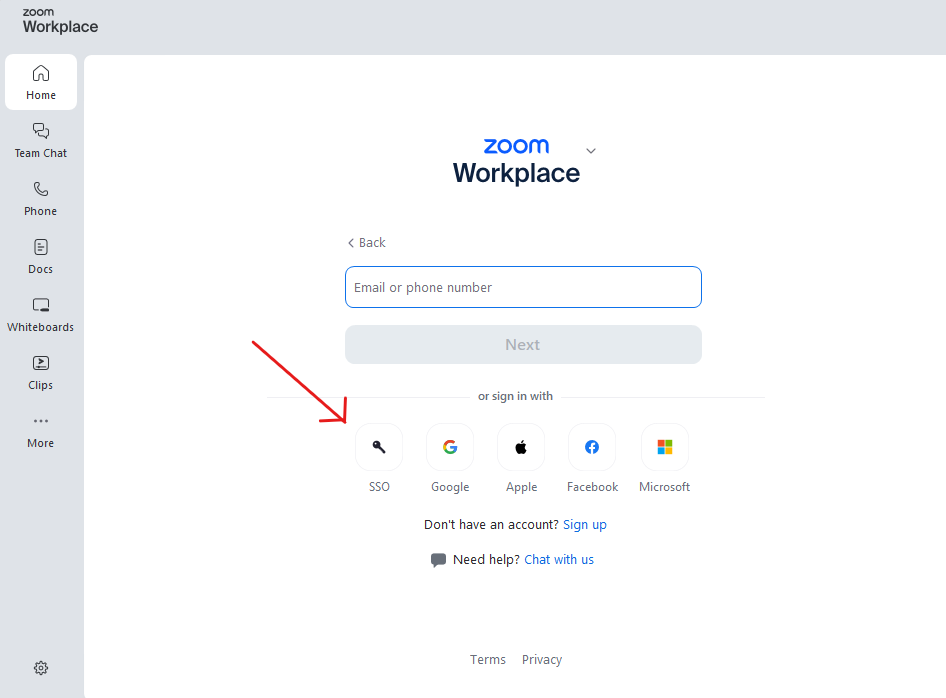This screenshot has width=946, height=698.
Task: Open Chat with us link
Action: [559, 560]
